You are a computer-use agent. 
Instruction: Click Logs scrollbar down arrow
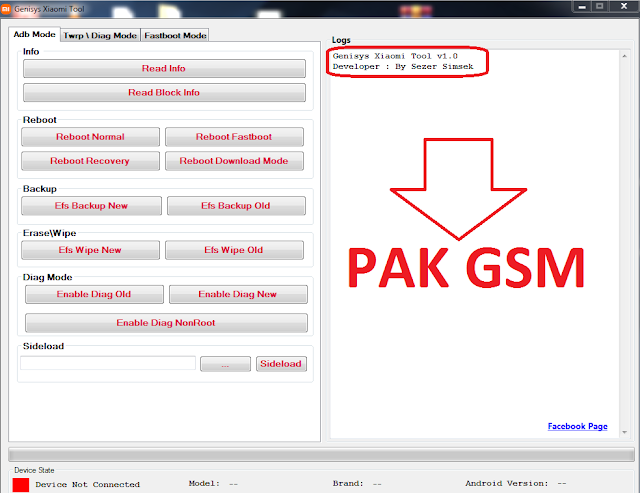624,432
